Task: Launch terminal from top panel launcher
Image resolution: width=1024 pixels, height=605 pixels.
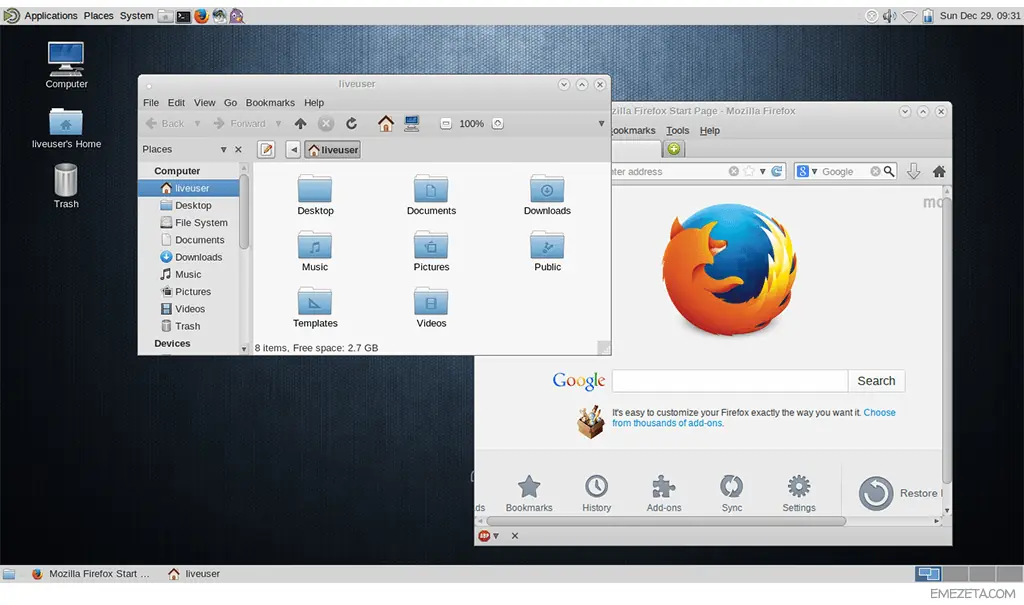Action: point(184,16)
